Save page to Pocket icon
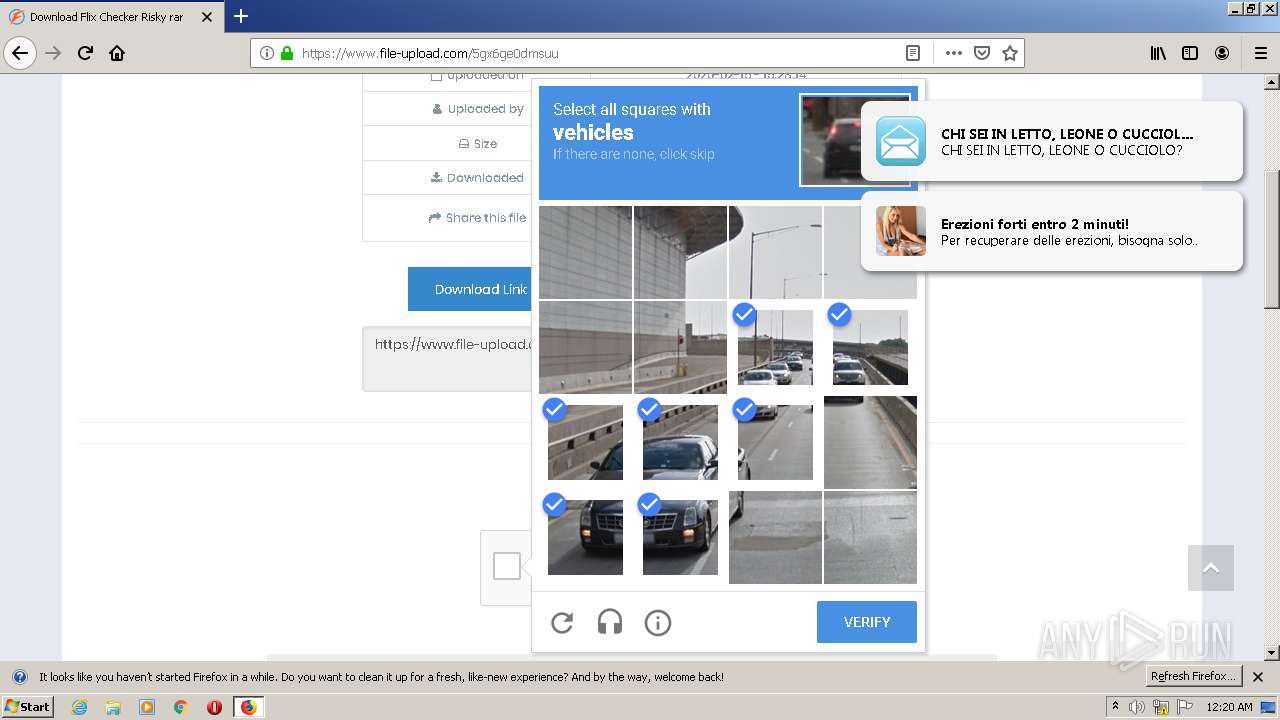Screen dimensions: 1280x720 click(982, 53)
